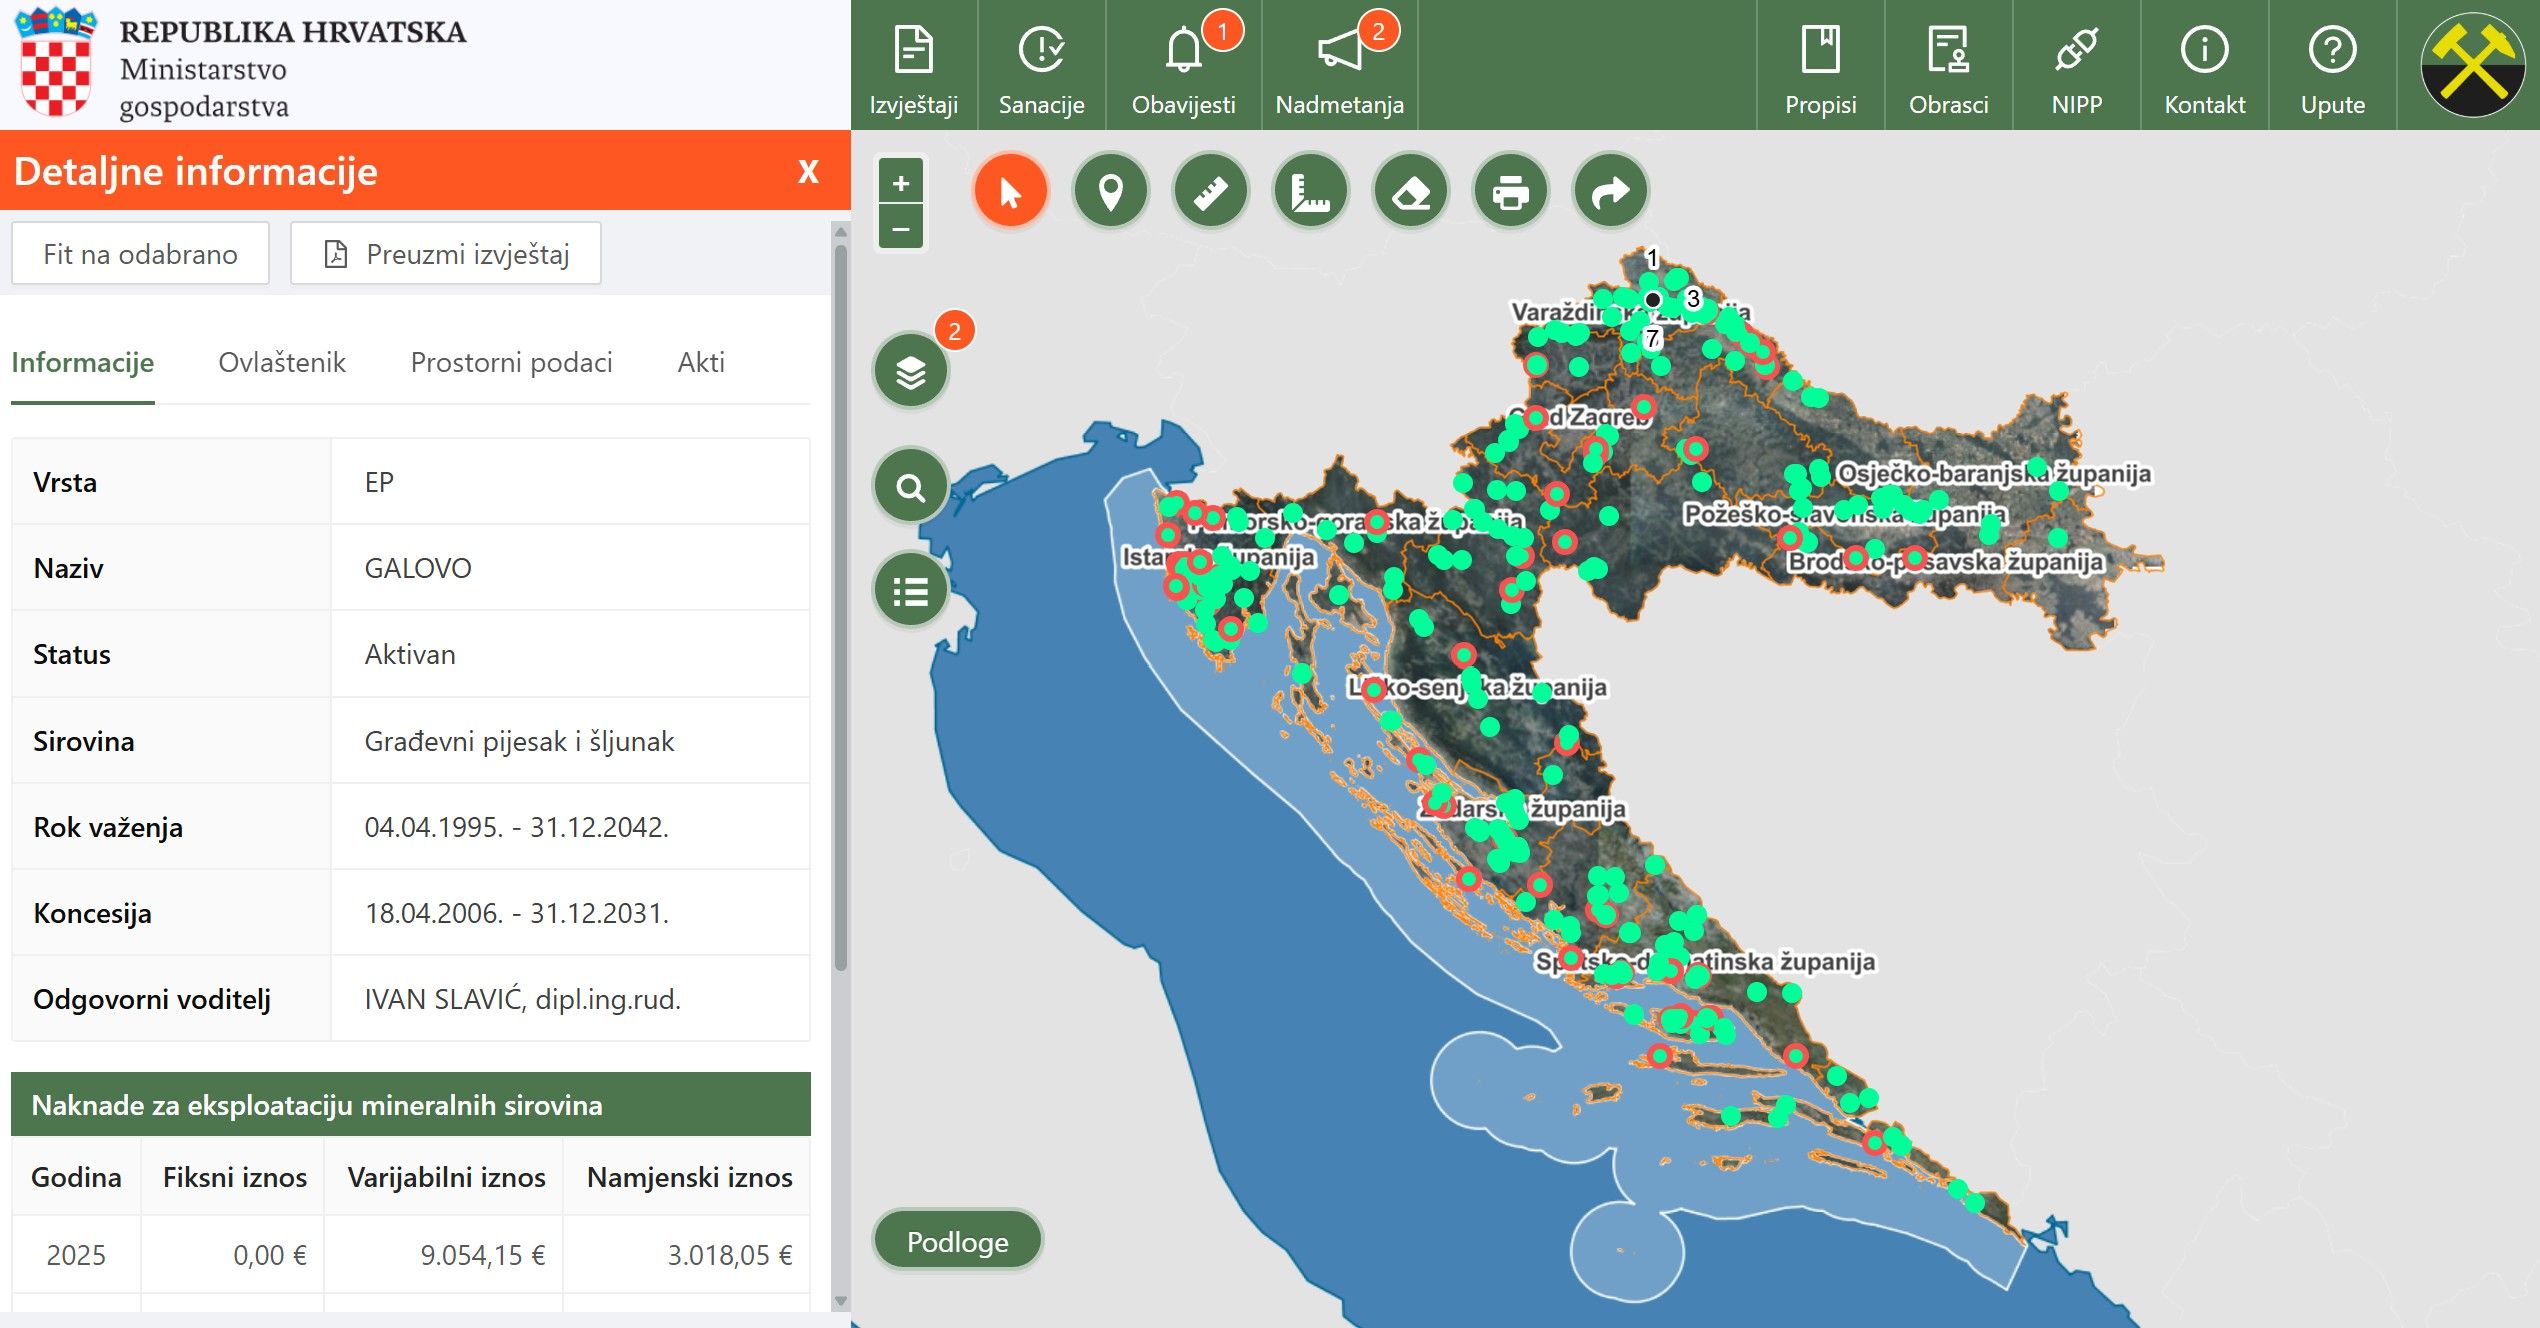Viewport: 2540px width, 1328px height.
Task: Open the map search magnifier
Action: [910, 487]
